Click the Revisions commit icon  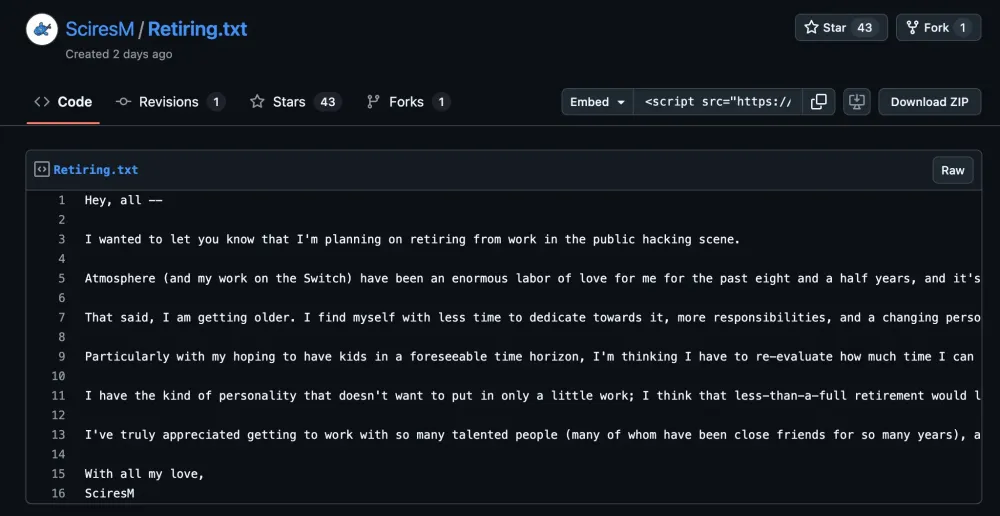(x=124, y=102)
